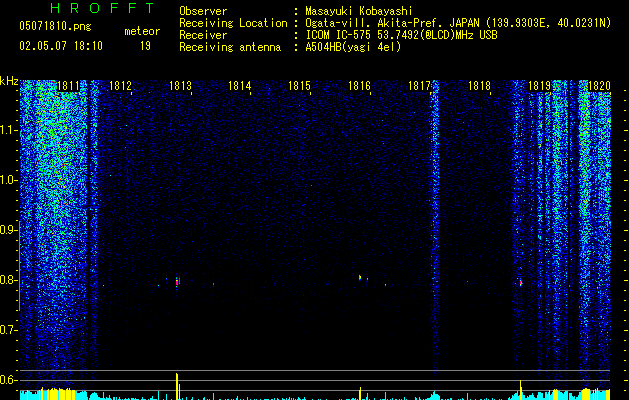Click the meteor label
Image resolution: width=629 pixels, height=400 pixels.
142,31
